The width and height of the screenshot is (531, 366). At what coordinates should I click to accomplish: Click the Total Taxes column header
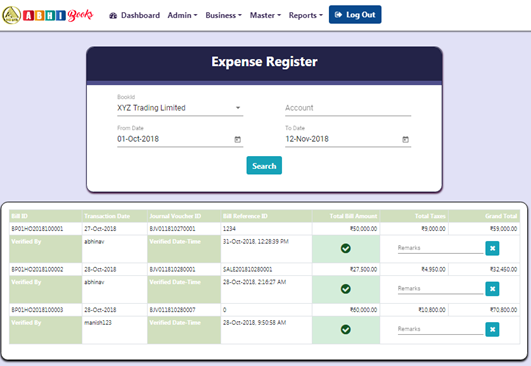pyautogui.click(x=414, y=216)
